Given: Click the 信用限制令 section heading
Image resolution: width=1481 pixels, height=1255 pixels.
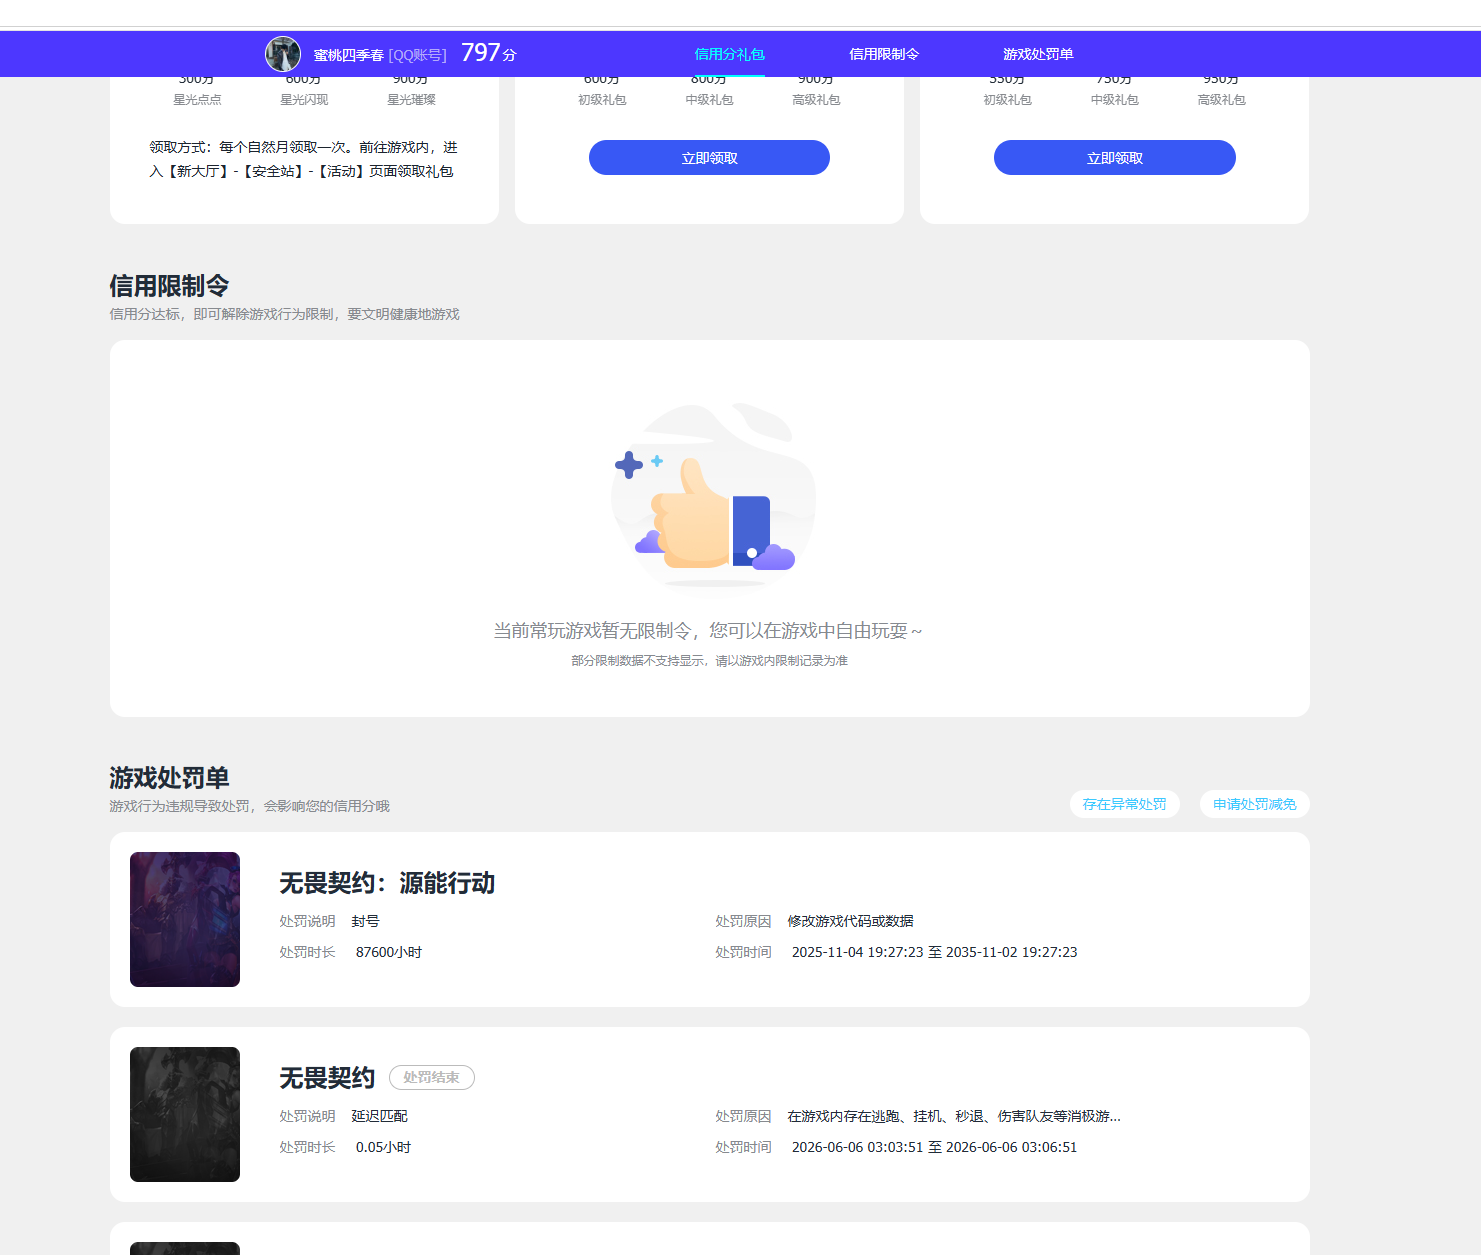Looking at the screenshot, I should point(169,286).
